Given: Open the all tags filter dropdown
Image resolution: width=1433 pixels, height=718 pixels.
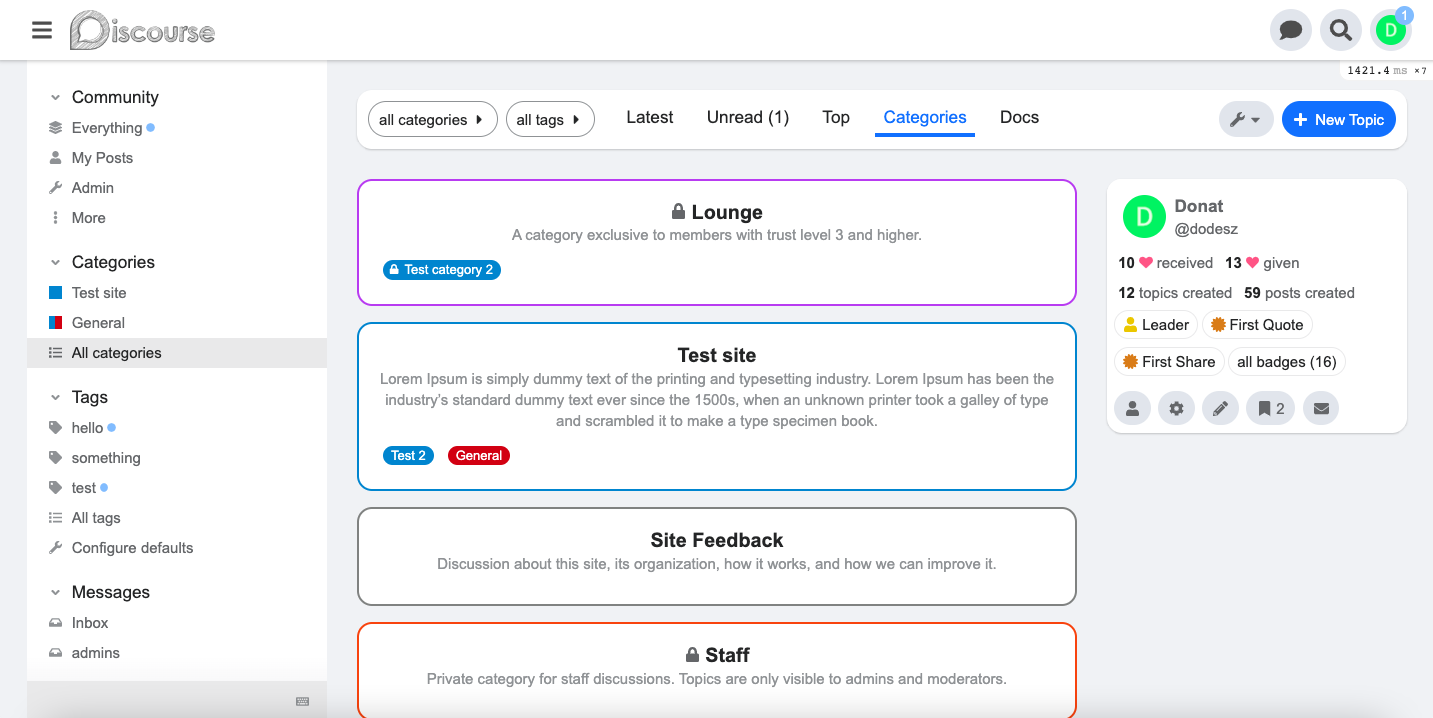Looking at the screenshot, I should [550, 120].
